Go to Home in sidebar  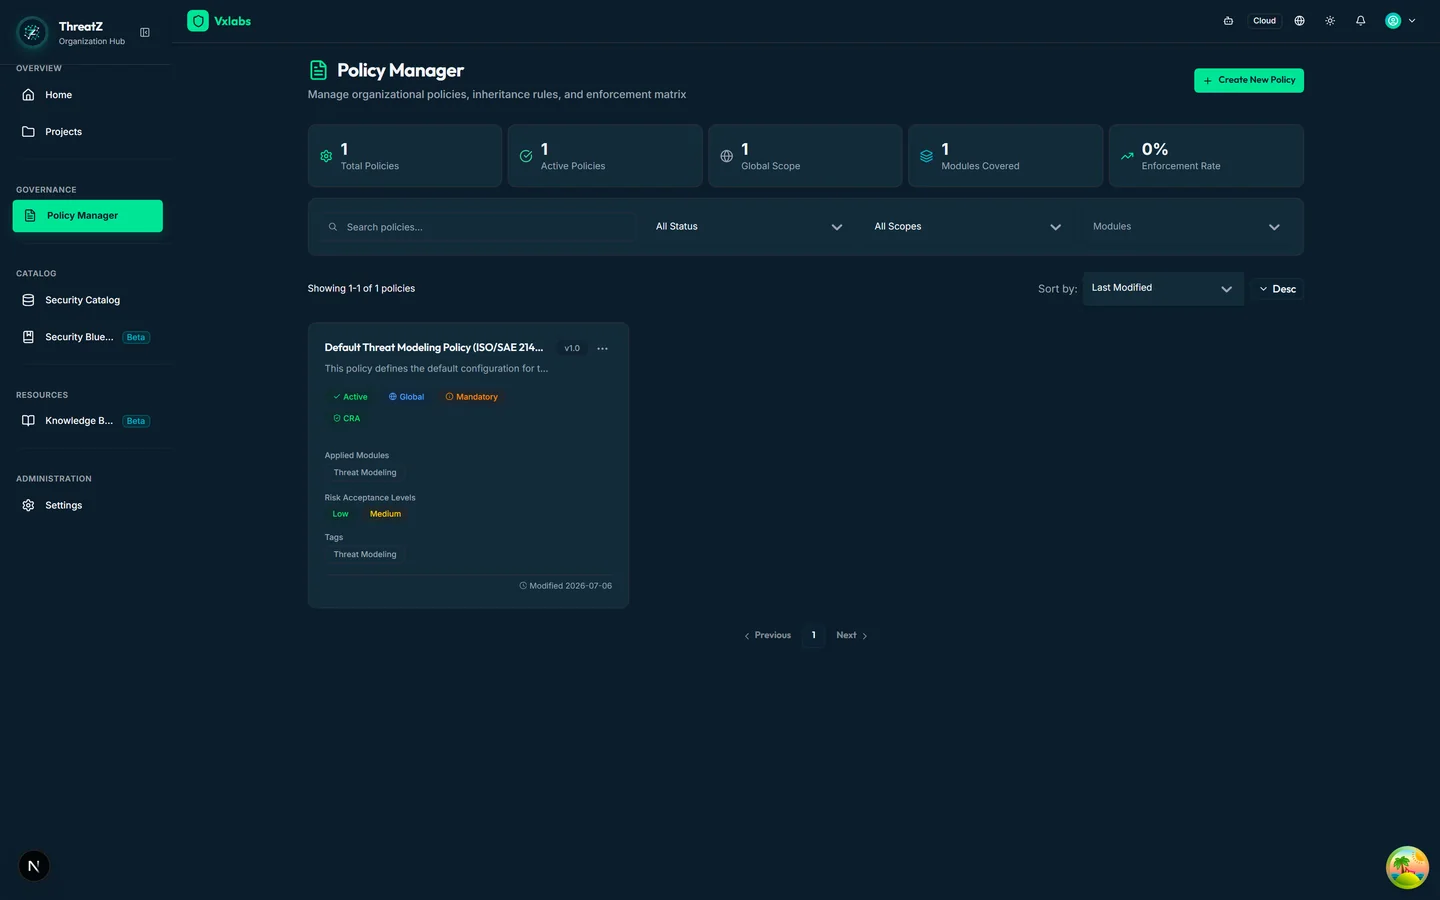(88, 95)
